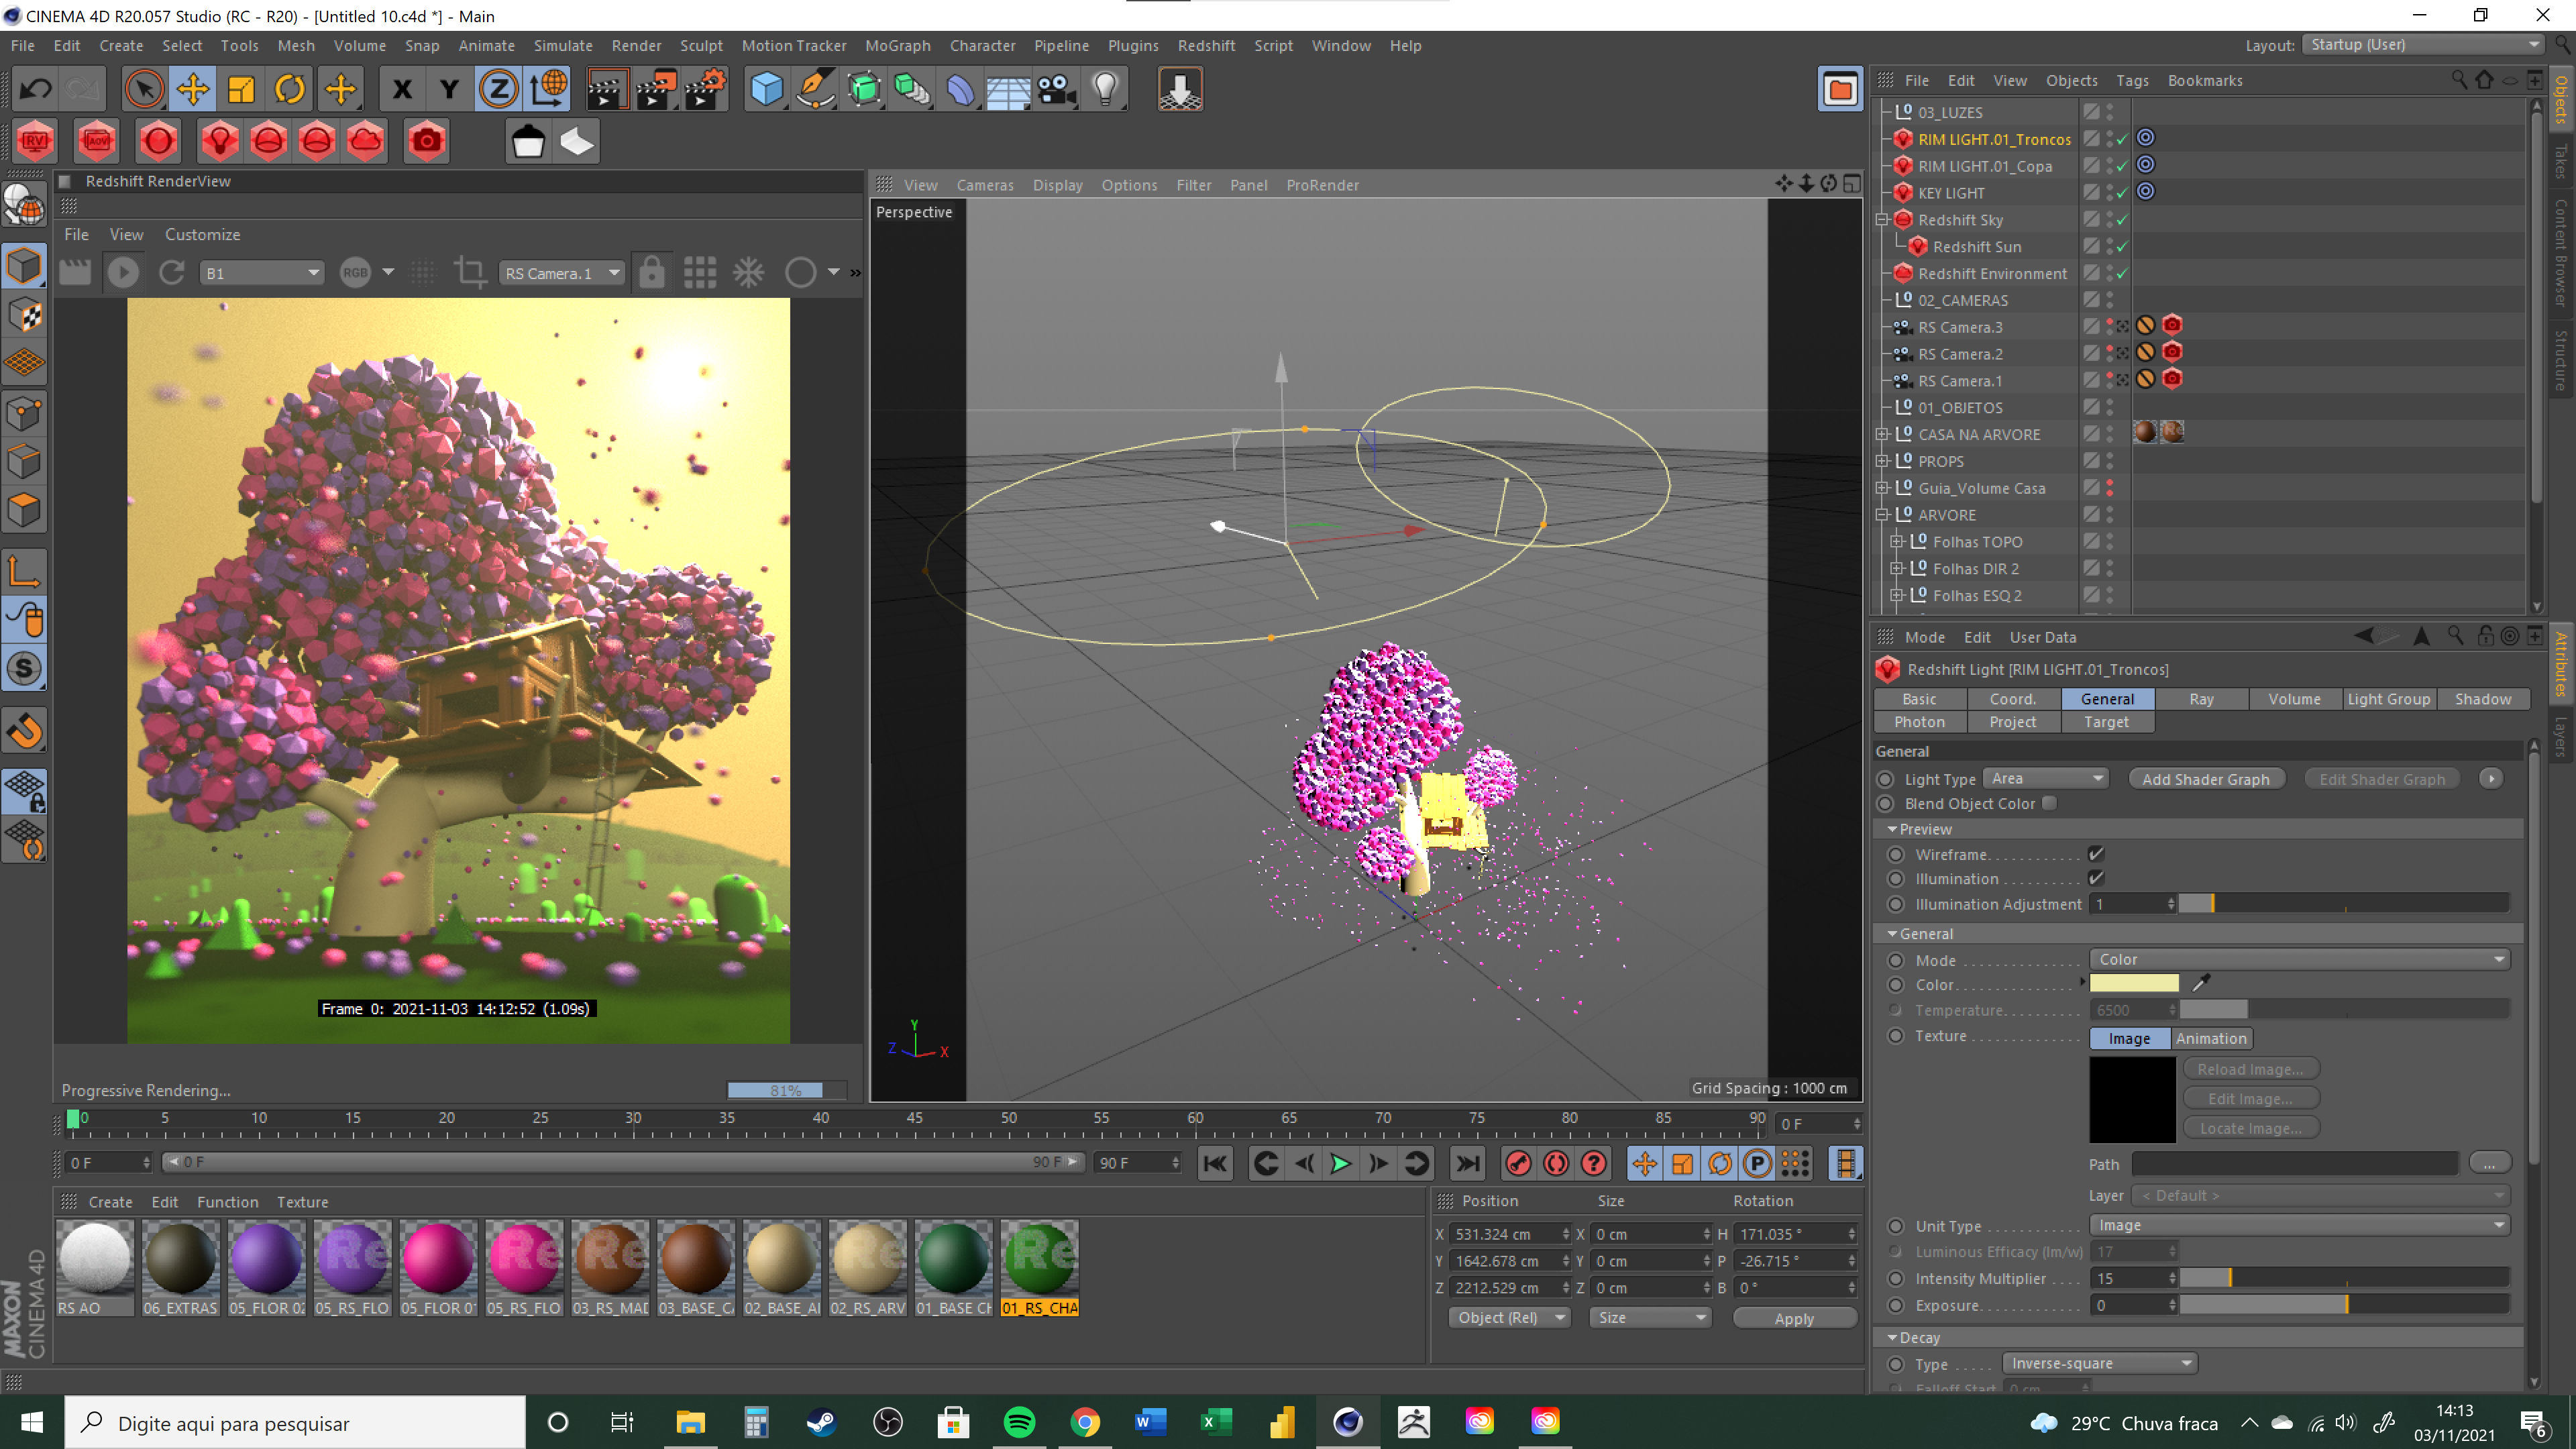Click the Render to Picture Viewer icon

(x=656, y=90)
